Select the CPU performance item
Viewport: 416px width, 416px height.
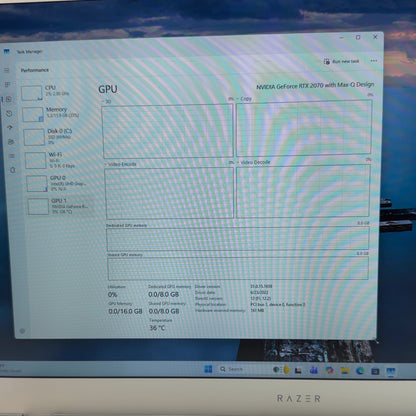coord(53,93)
